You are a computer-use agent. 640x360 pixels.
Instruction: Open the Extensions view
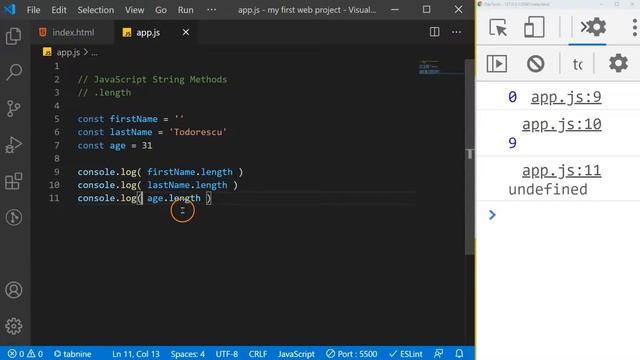[x=13, y=181]
